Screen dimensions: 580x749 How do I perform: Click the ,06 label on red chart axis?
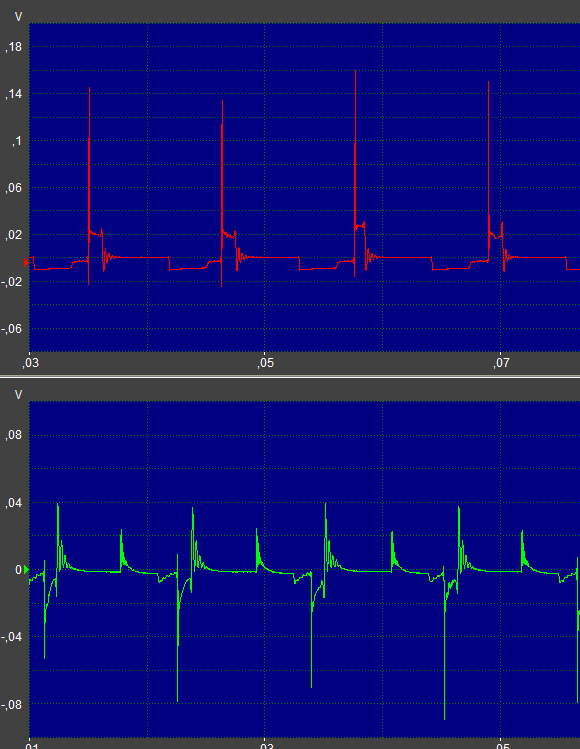(x=14, y=188)
